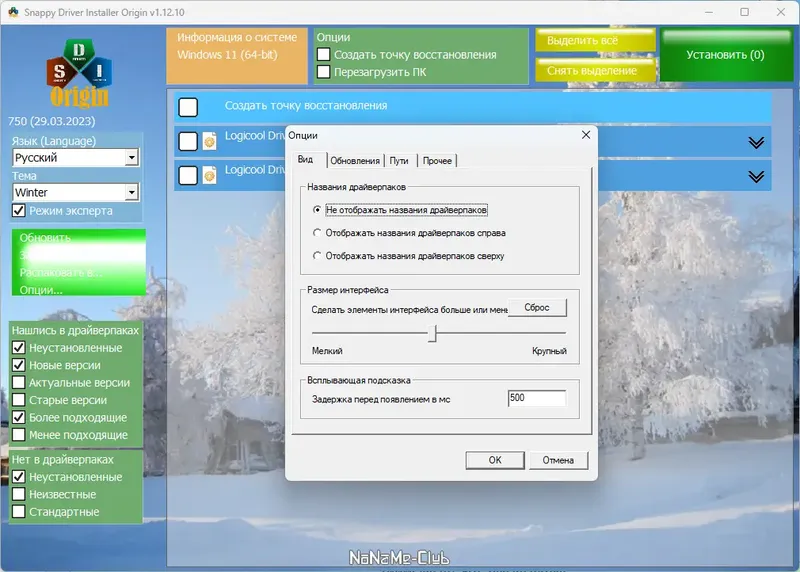Enable the Неизвестные filter
This screenshot has height=572, width=800.
point(19,494)
